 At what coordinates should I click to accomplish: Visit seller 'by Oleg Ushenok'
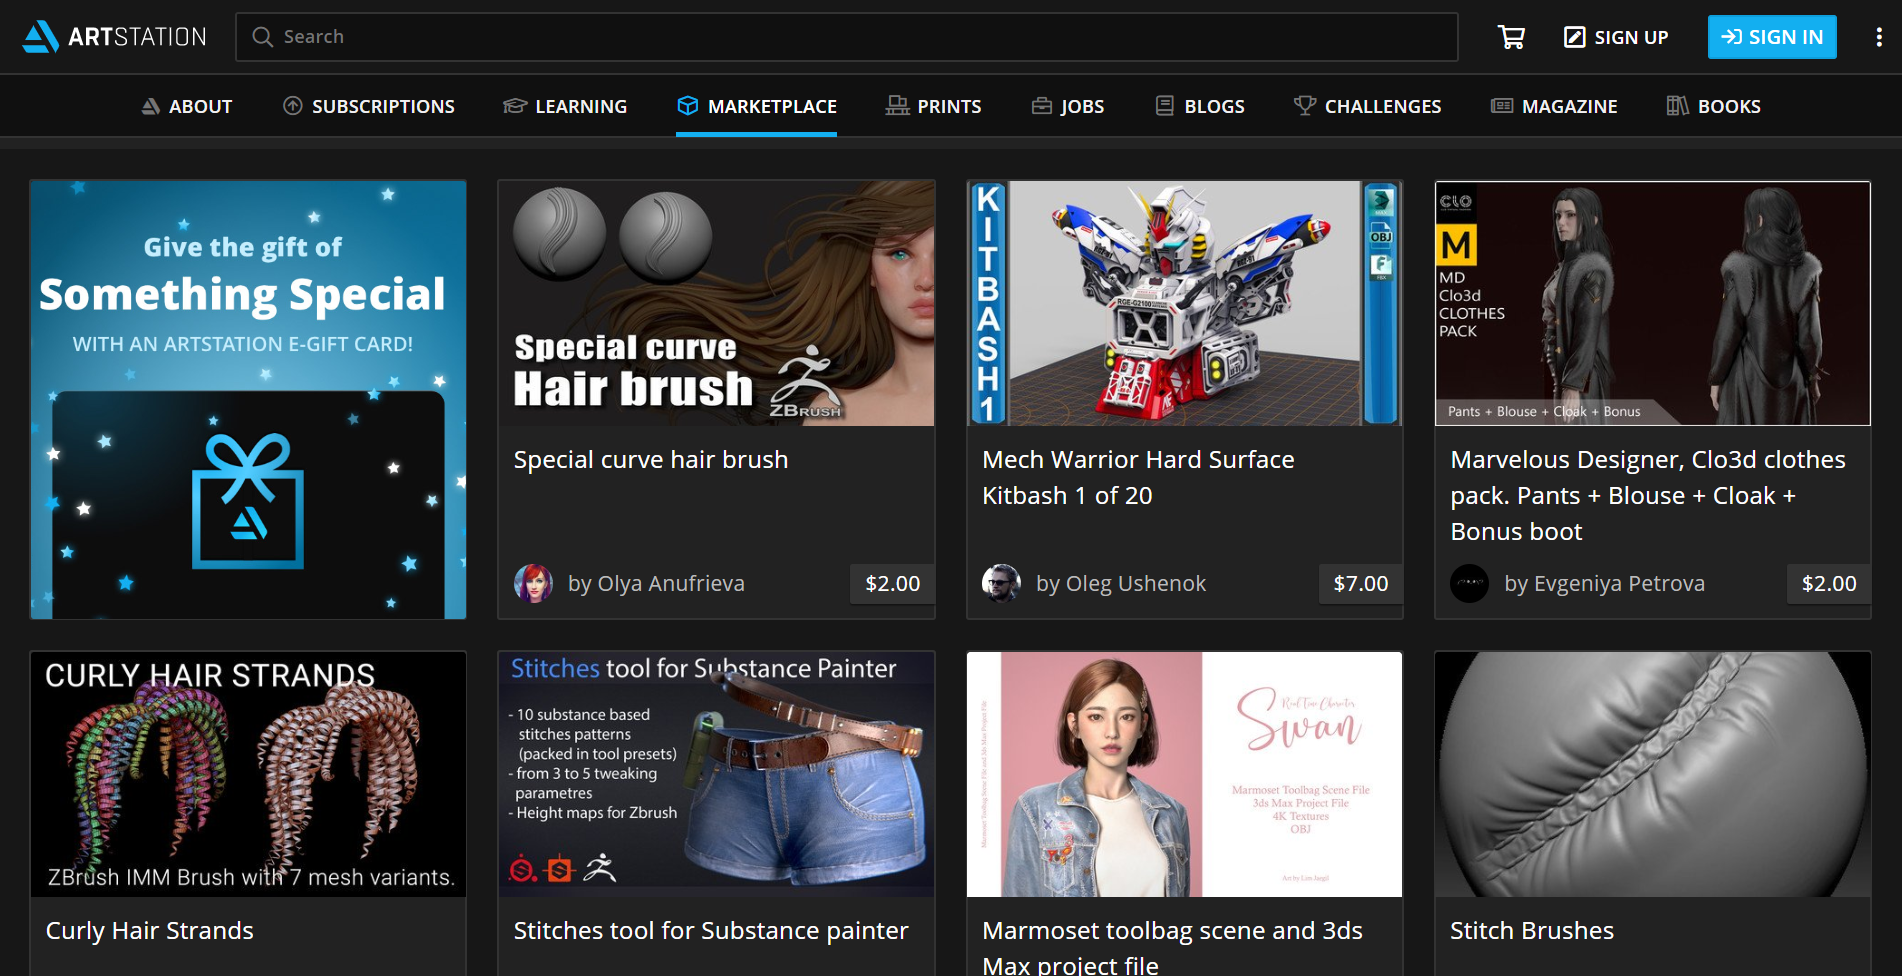[1121, 583]
